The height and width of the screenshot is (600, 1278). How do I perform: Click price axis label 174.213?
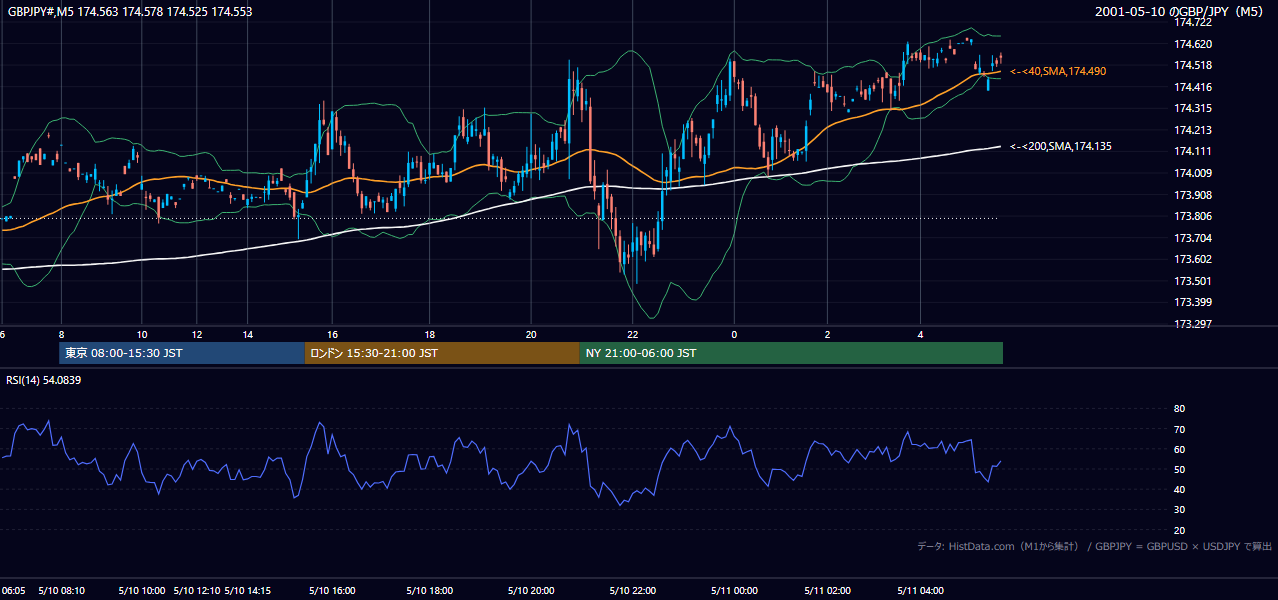pyautogui.click(x=1193, y=130)
